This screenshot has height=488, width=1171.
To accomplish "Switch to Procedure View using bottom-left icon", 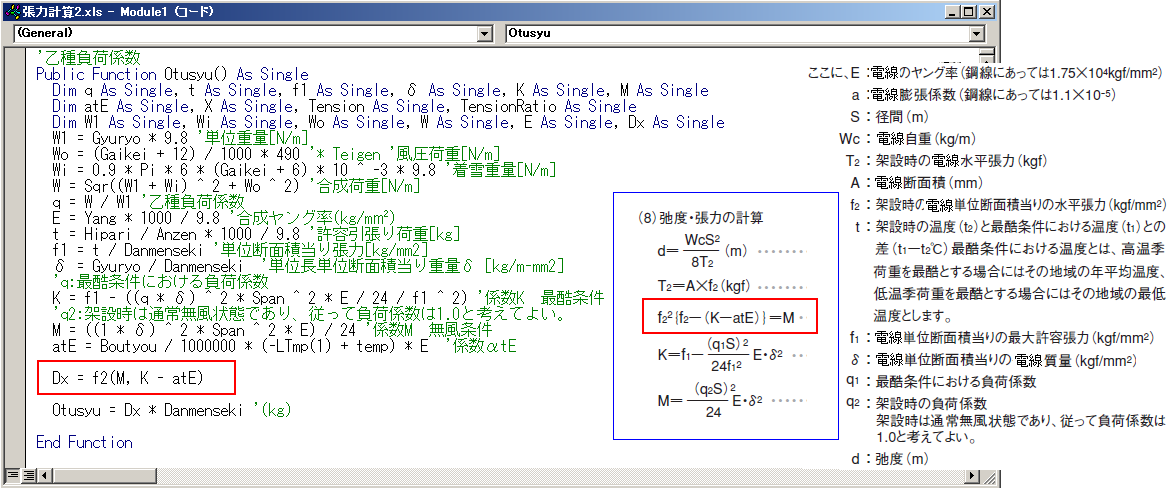I will pos(13,475).
